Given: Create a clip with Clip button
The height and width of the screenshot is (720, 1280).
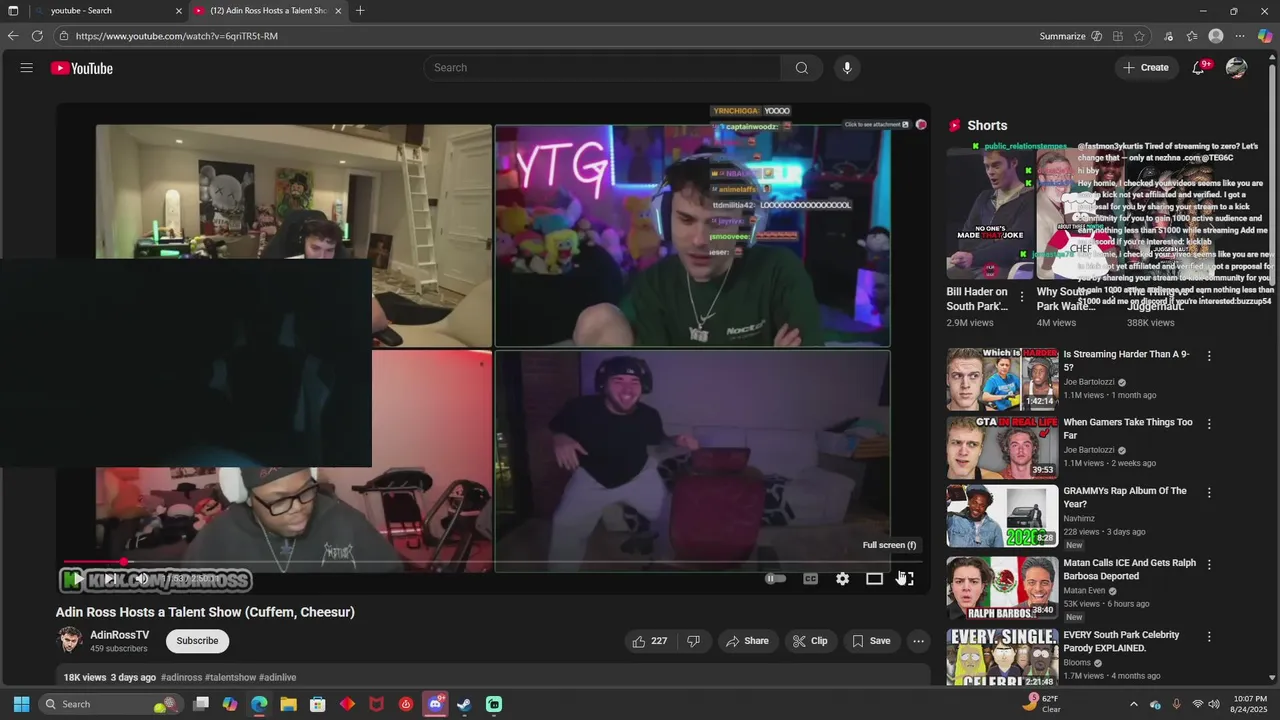Looking at the screenshot, I should (810, 641).
